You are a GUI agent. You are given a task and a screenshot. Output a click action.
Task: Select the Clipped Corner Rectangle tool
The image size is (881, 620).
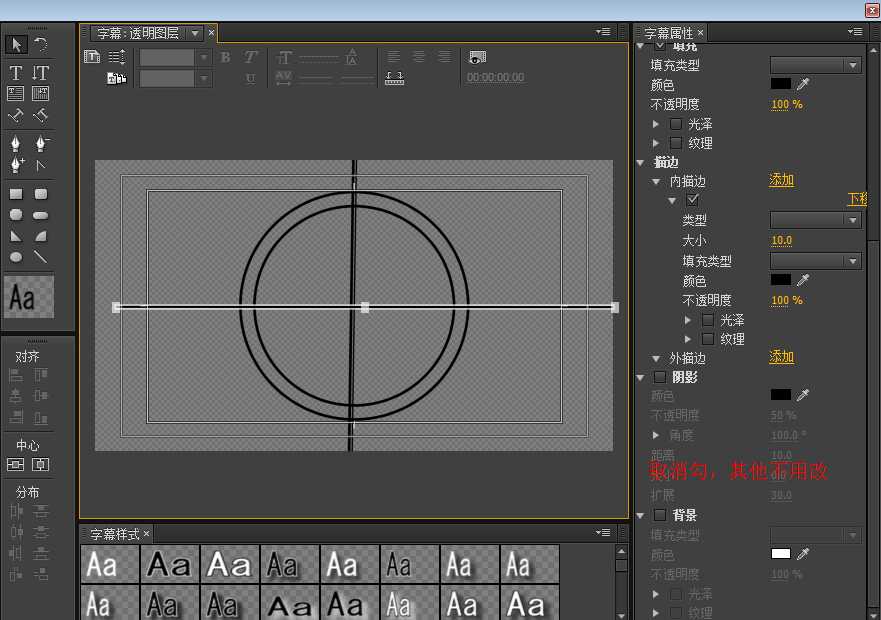pos(16,215)
